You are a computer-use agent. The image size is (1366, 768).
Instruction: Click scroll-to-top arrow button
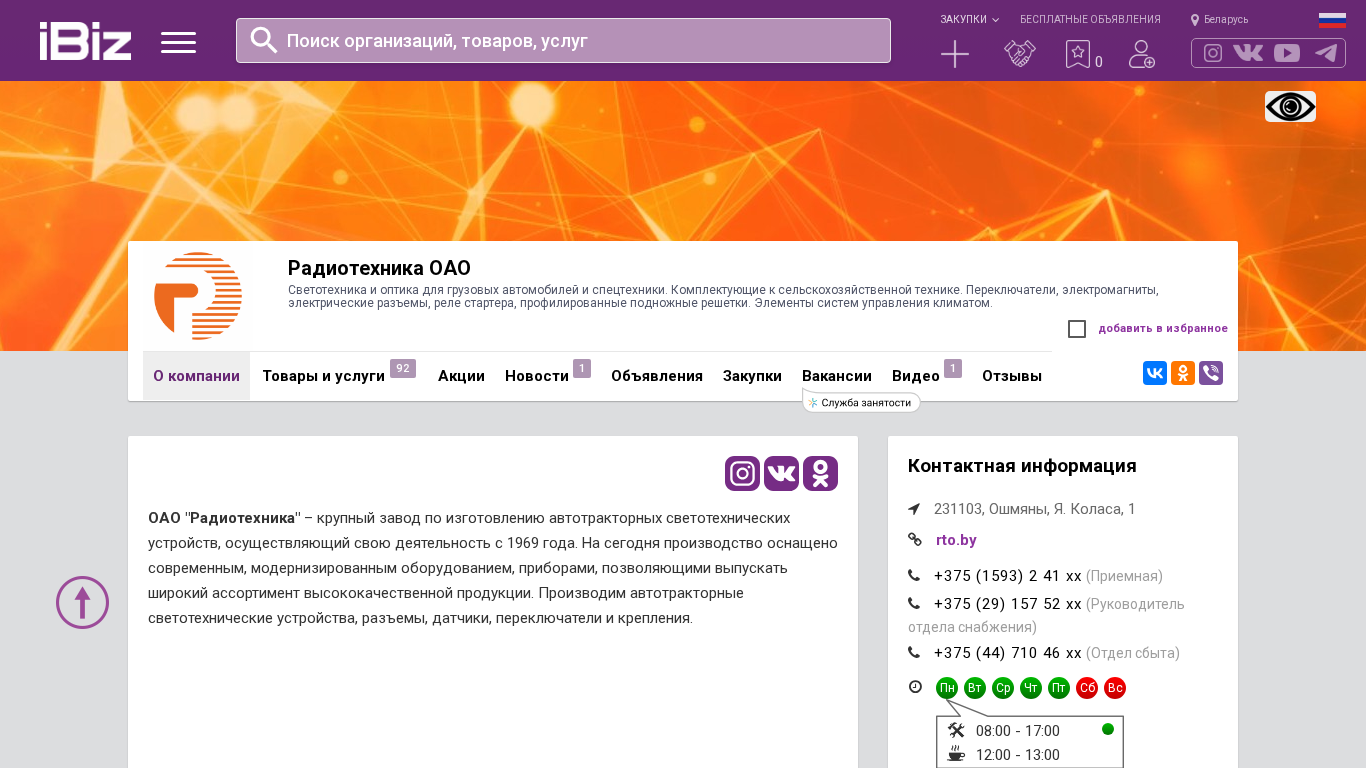(x=82, y=602)
